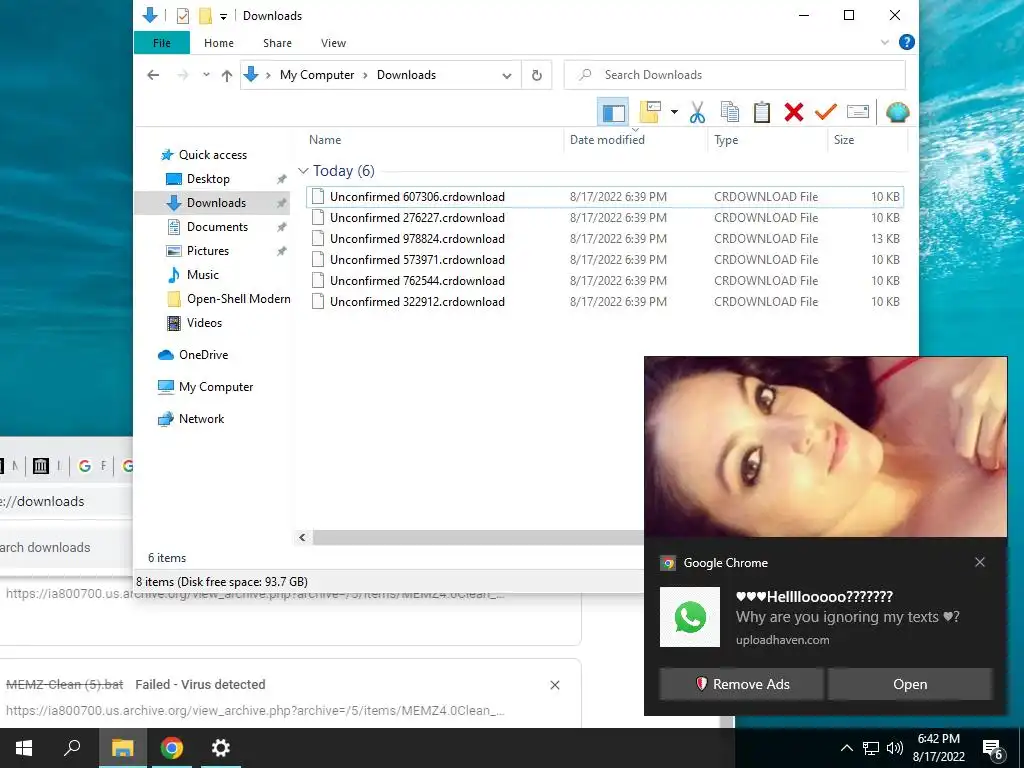Screen dimensions: 1024x768
Task: Click the shell settings icon in toolbar
Action: 897,112
